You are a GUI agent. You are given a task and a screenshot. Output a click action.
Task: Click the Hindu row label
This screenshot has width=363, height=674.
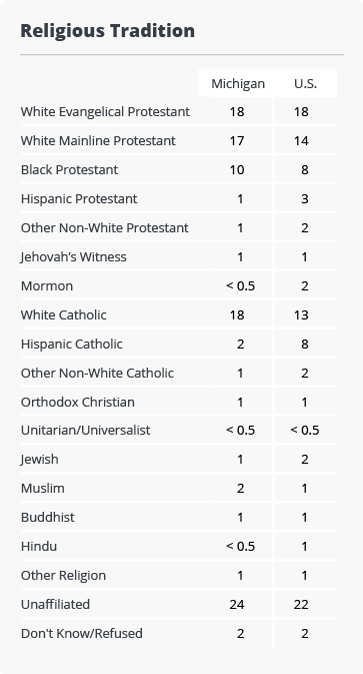point(39,546)
